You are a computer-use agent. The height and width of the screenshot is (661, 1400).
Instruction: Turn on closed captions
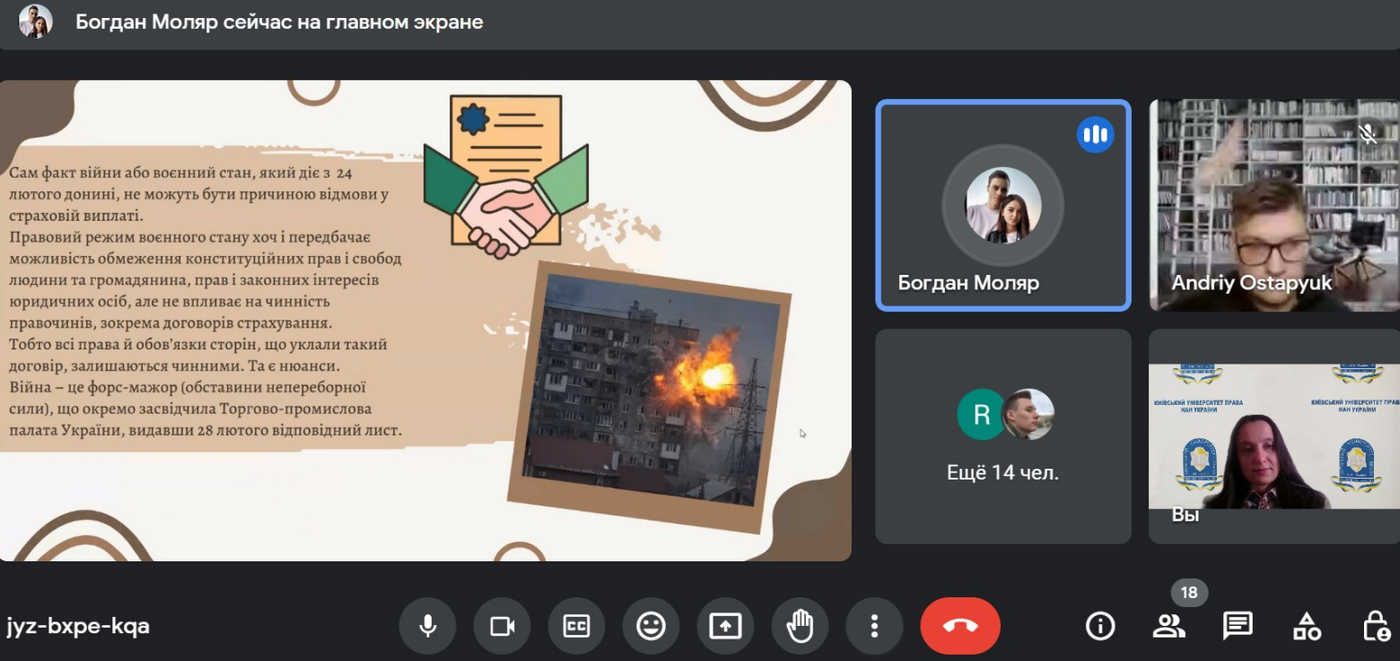click(x=576, y=626)
